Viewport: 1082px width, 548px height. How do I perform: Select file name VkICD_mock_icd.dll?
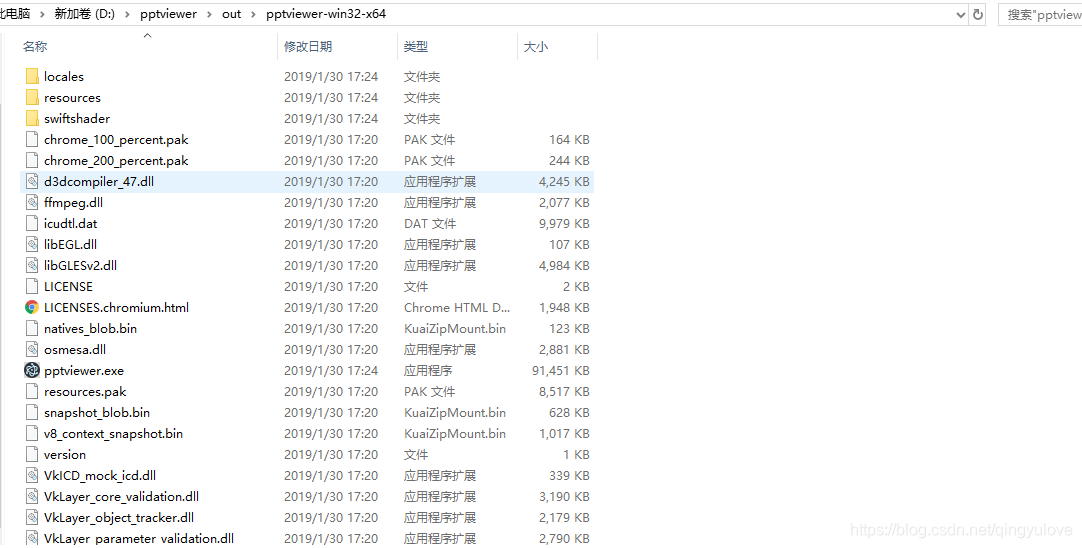[99, 476]
